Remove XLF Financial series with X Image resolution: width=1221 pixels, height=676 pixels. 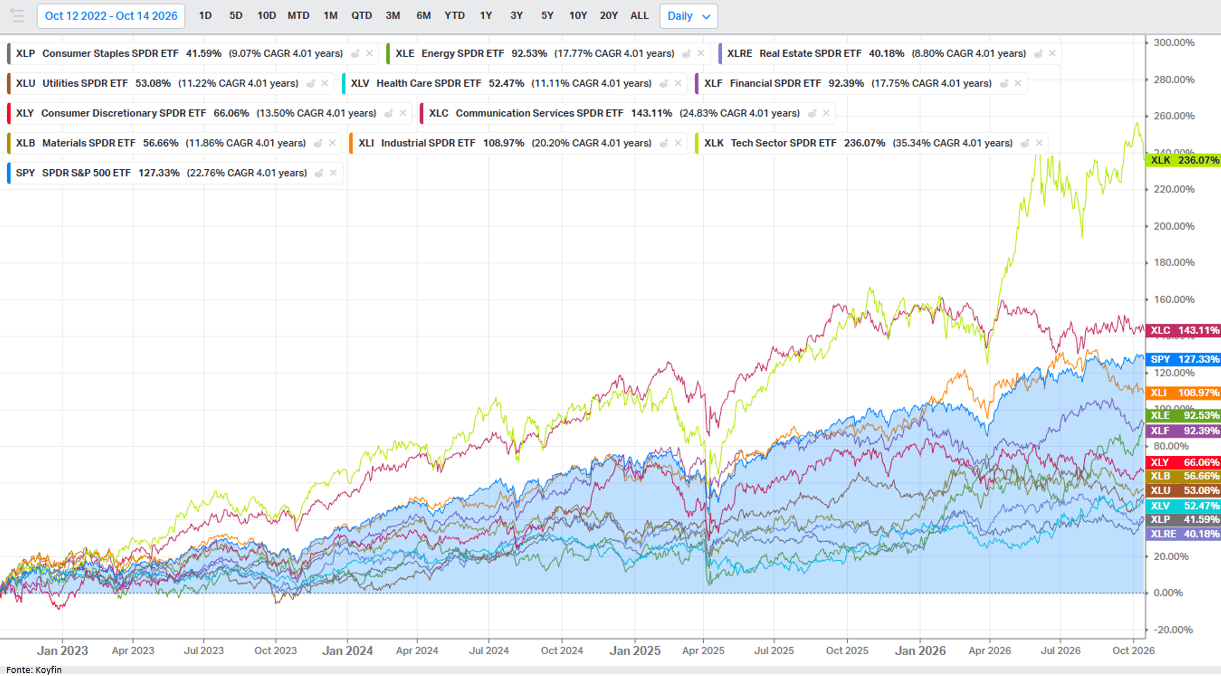(1018, 83)
